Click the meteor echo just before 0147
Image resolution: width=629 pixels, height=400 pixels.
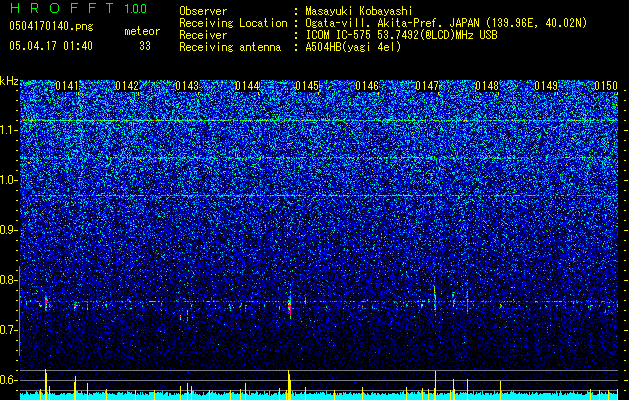tap(435, 299)
